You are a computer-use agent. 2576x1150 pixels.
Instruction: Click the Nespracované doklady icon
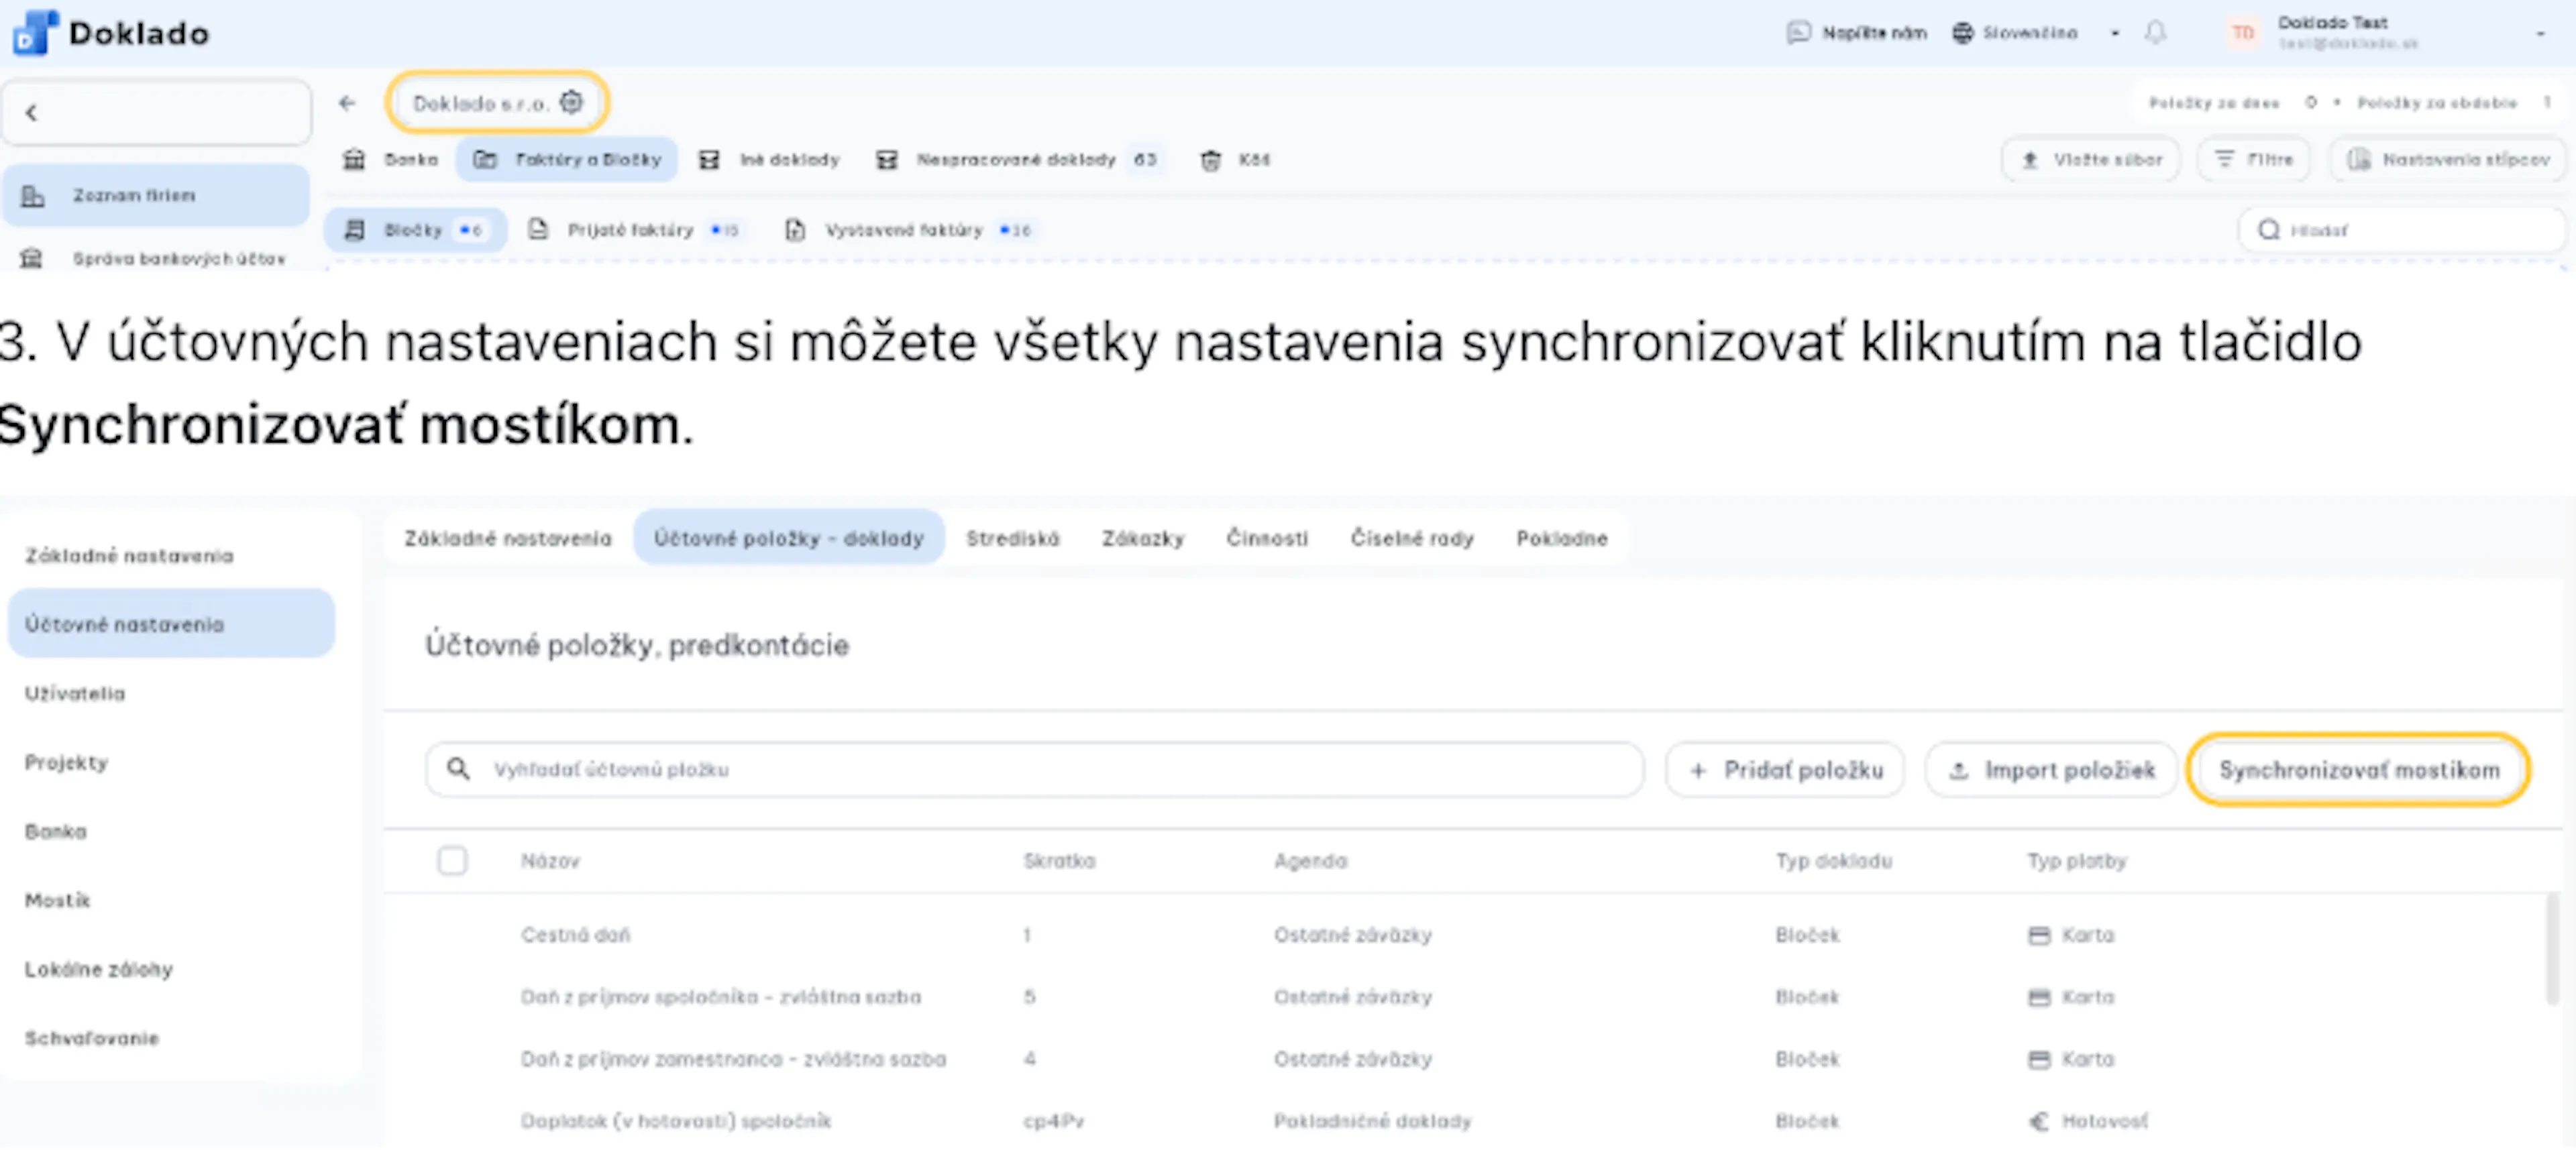coord(886,160)
